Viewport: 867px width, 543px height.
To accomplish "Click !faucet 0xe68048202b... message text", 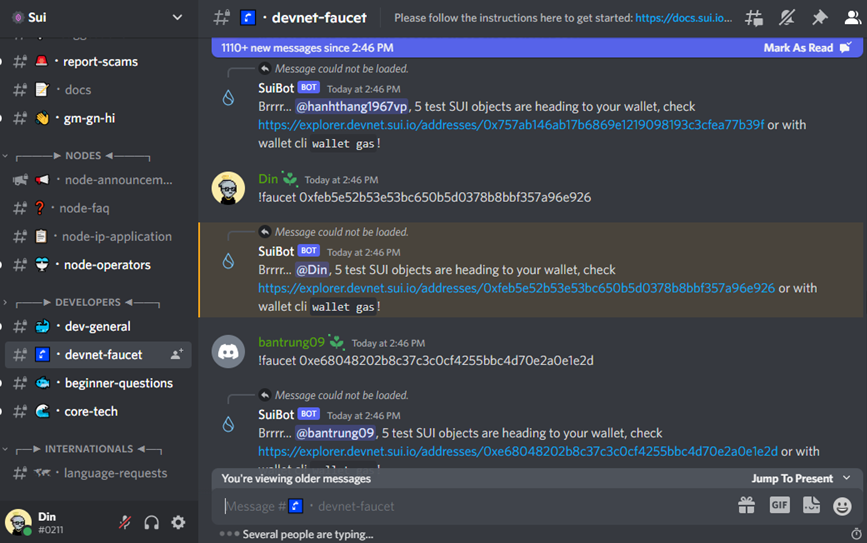I will pos(426,361).
